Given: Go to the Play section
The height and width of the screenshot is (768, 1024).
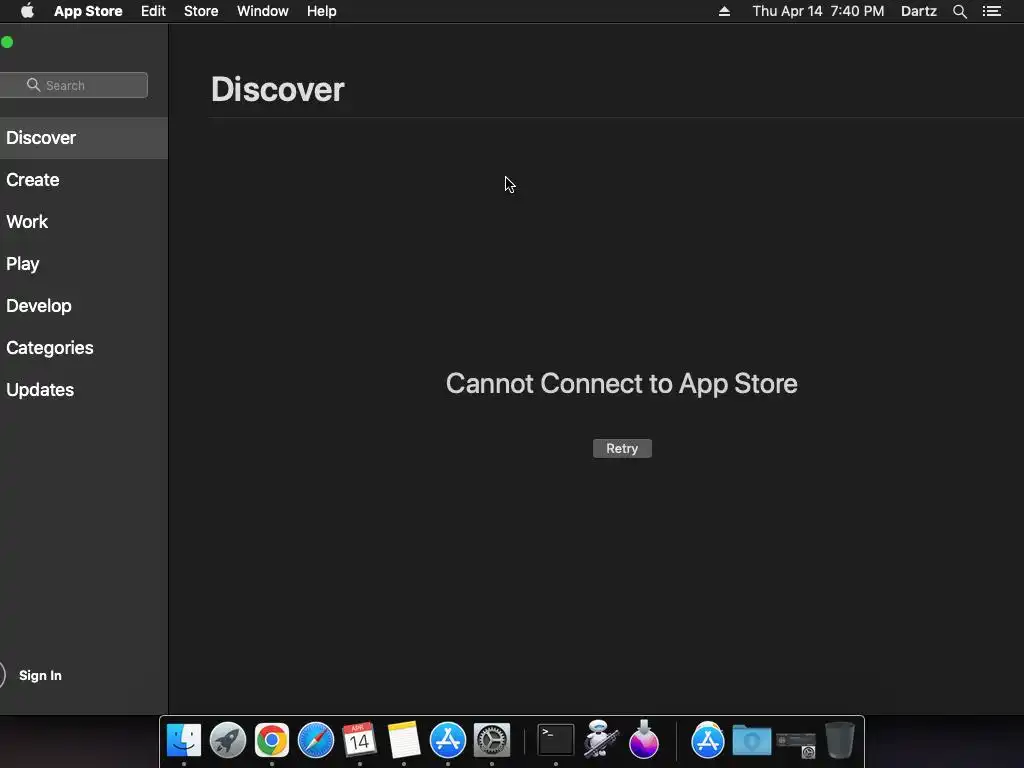Looking at the screenshot, I should [84, 264].
